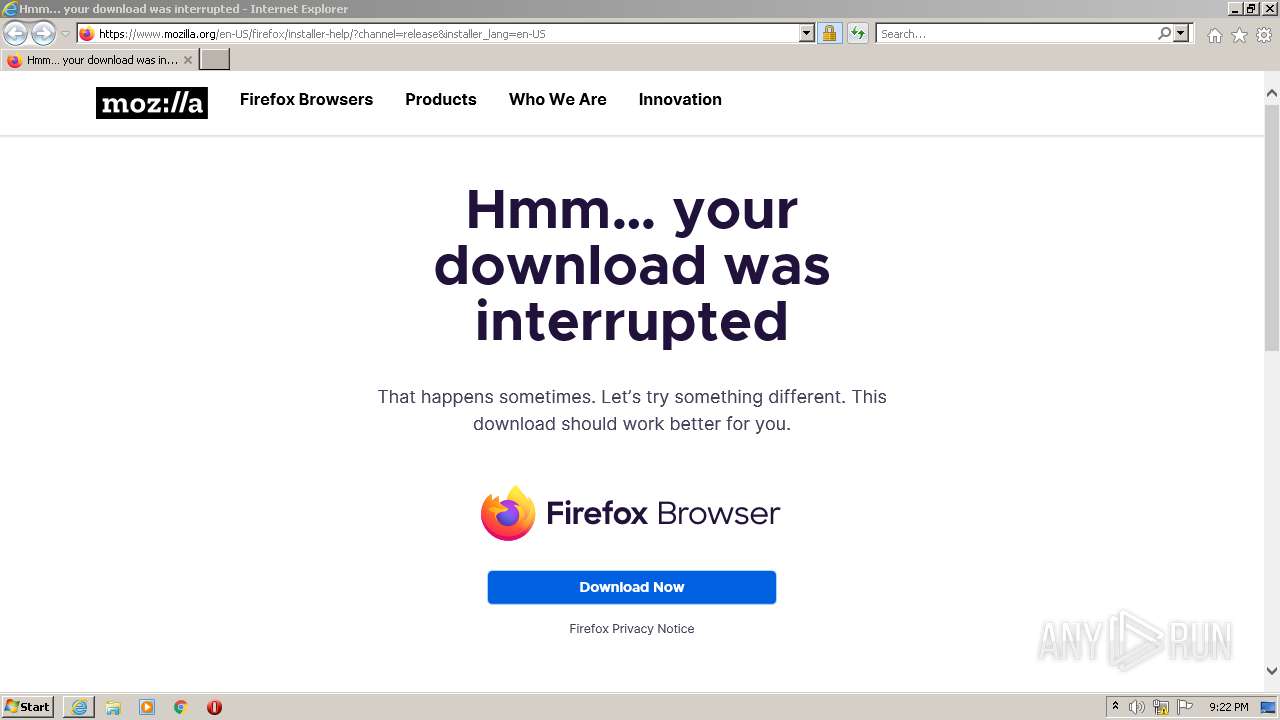Viewport: 1280px width, 720px height.
Task: Click the page scrollbar up arrow
Action: click(1272, 93)
